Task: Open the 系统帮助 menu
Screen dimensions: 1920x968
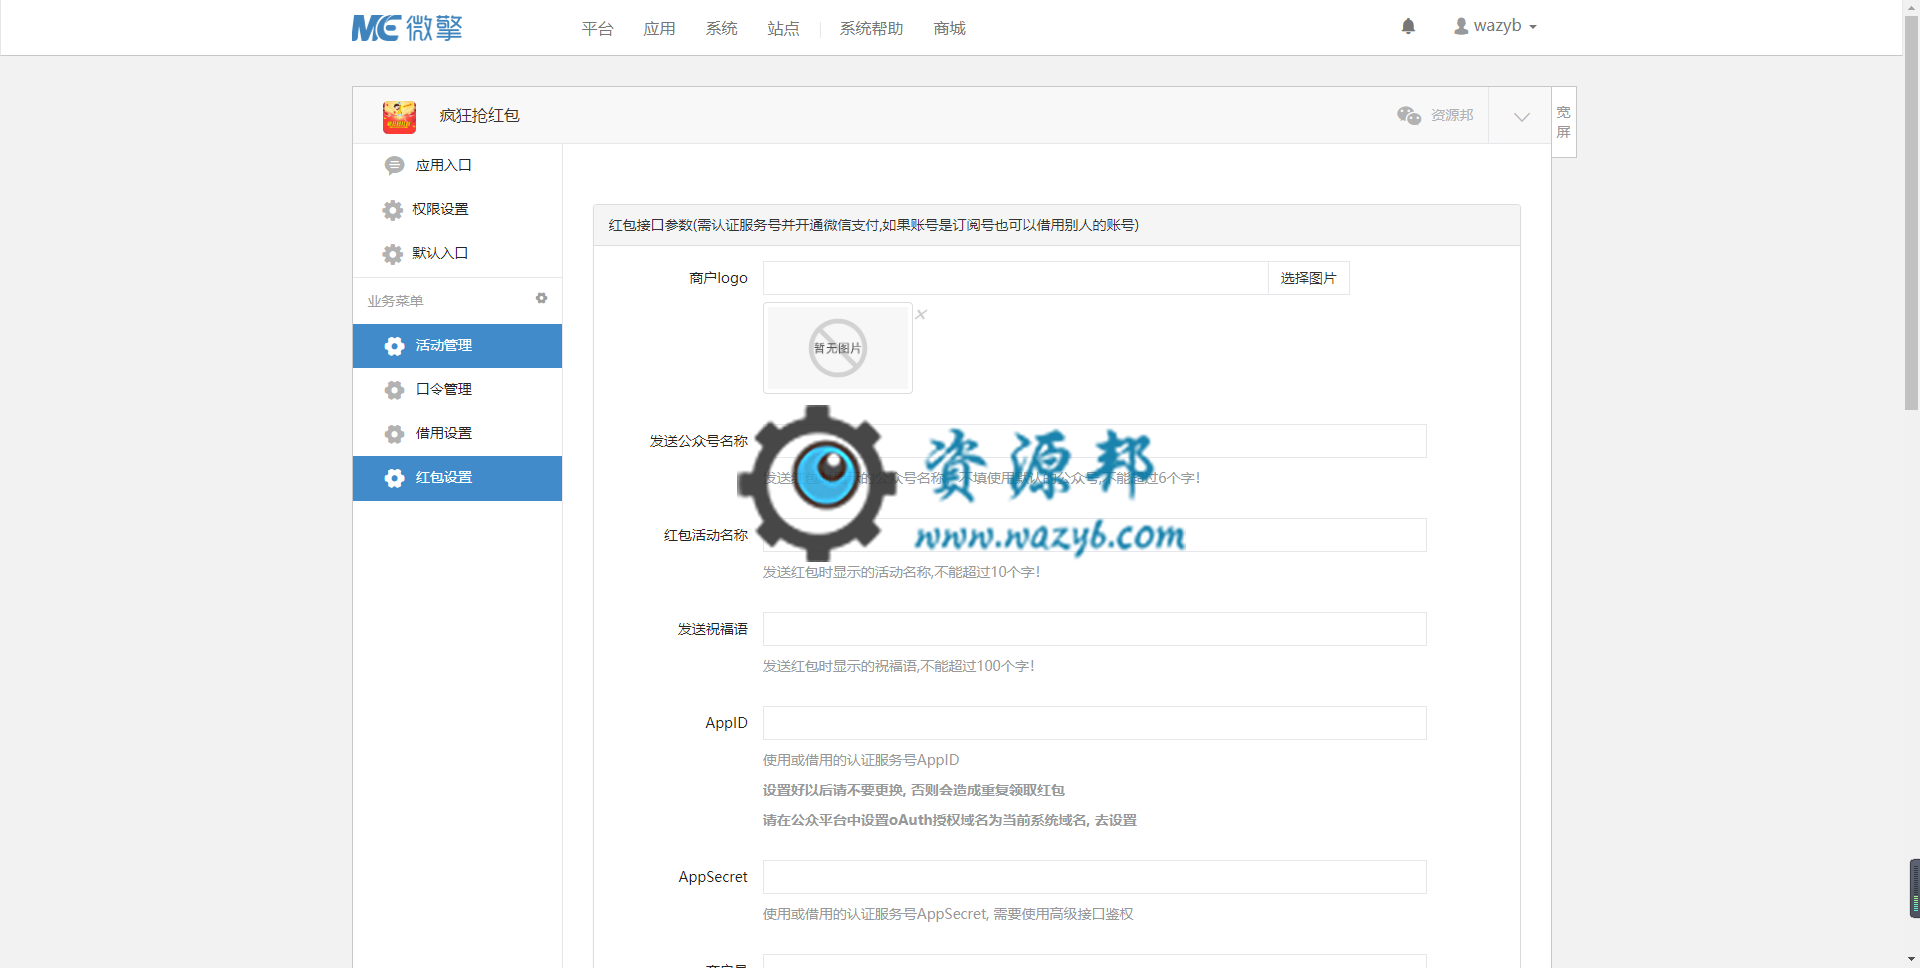Action: [872, 29]
